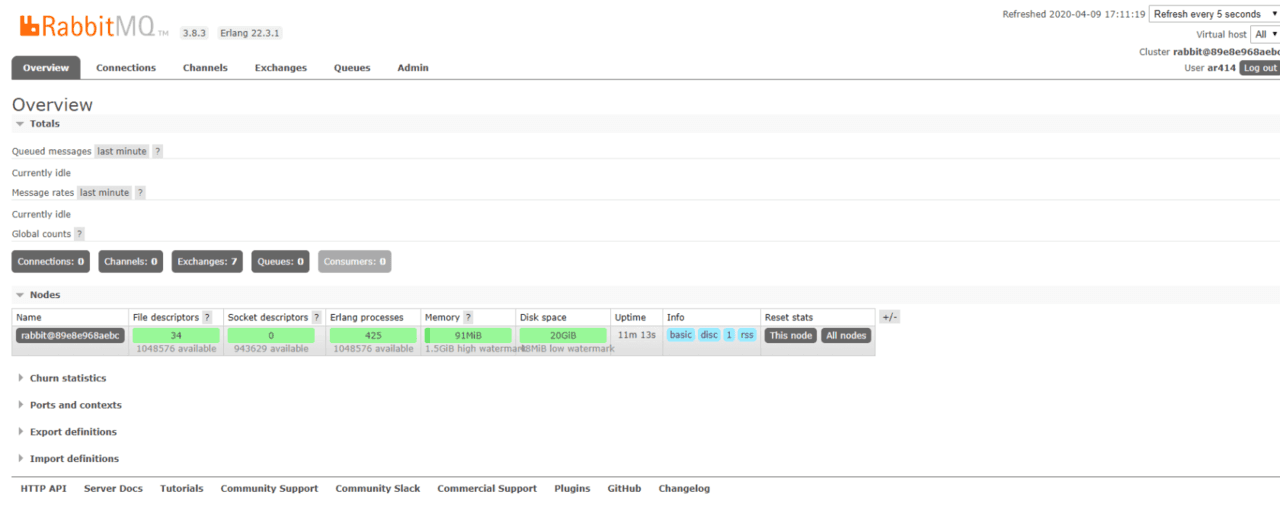The width and height of the screenshot is (1280, 507).
Task: Open the Server Docs link
Action: point(113,489)
